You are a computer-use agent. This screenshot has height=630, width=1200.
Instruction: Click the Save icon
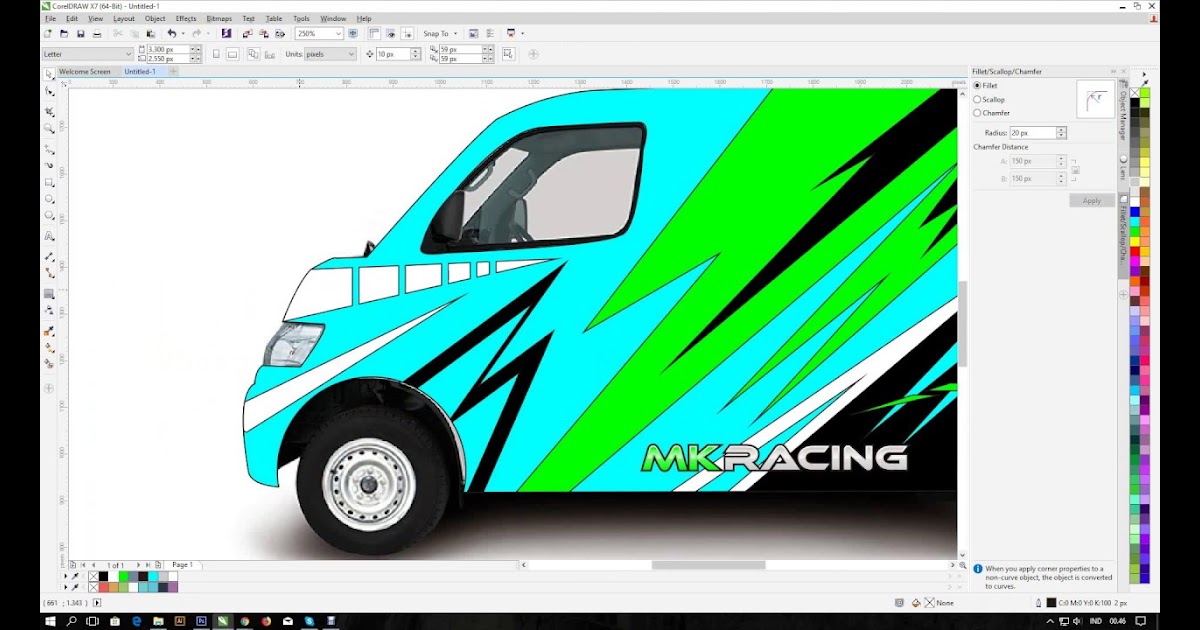[81, 33]
